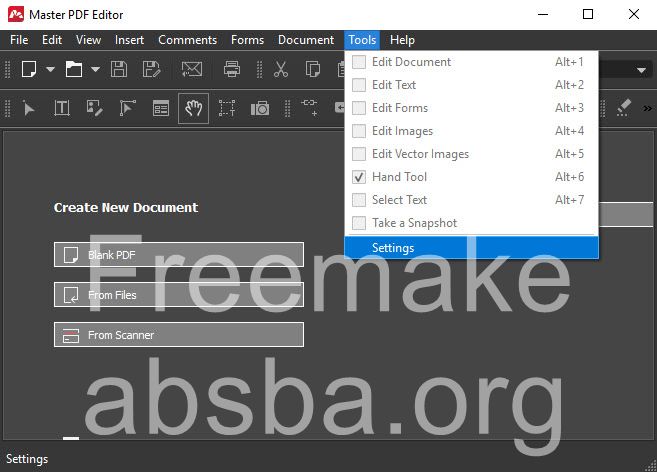Click the Copy pages icon
The width and height of the screenshot is (657, 472).
click(313, 69)
